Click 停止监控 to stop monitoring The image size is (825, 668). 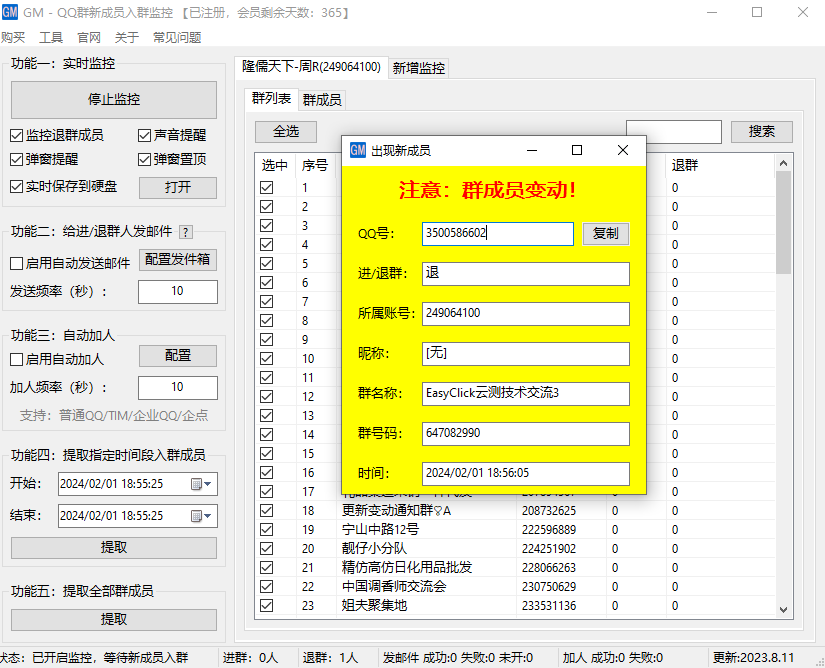coord(113,100)
